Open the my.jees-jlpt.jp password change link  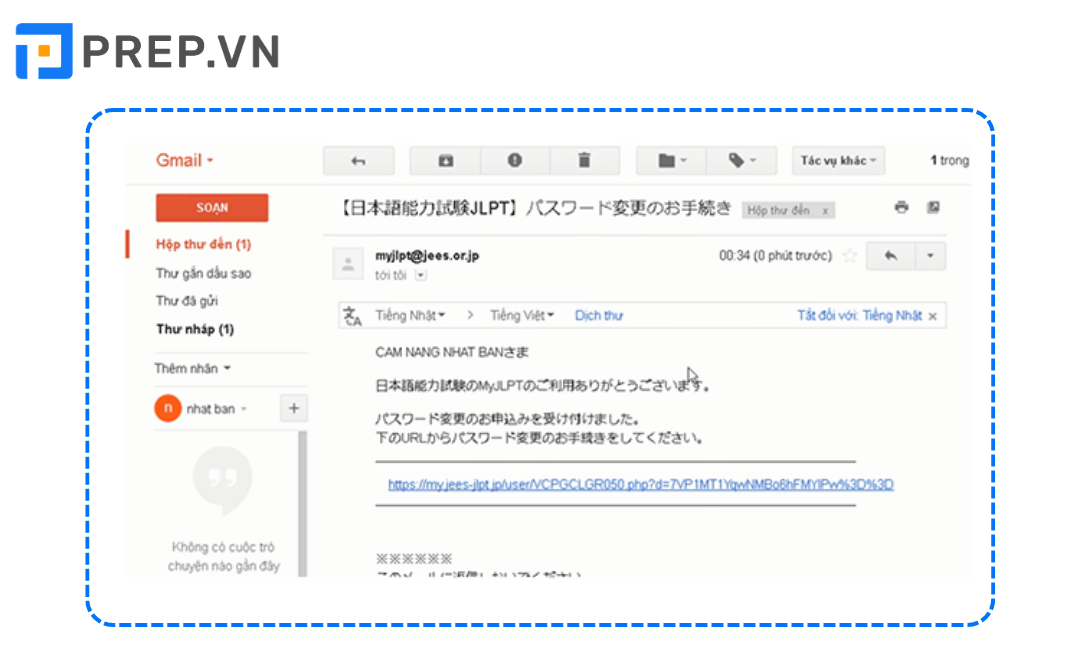point(641,484)
